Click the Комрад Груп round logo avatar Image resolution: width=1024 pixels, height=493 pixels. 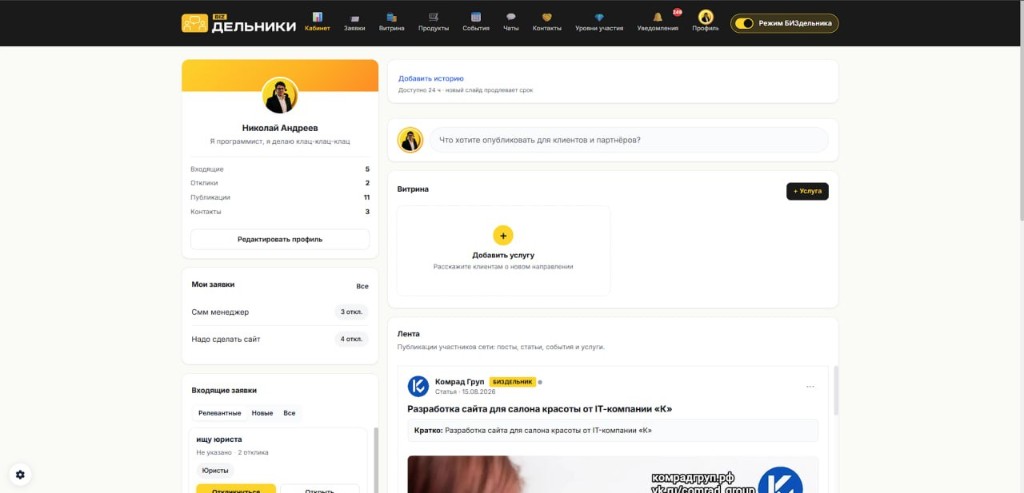coord(418,386)
